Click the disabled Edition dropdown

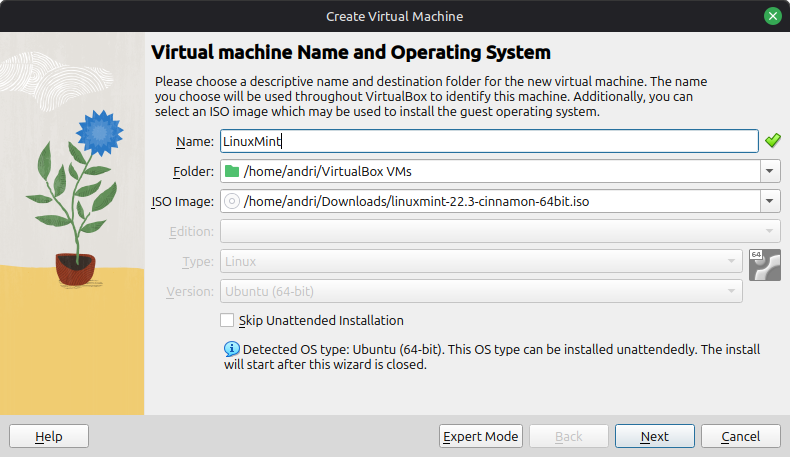pyautogui.click(x=500, y=231)
